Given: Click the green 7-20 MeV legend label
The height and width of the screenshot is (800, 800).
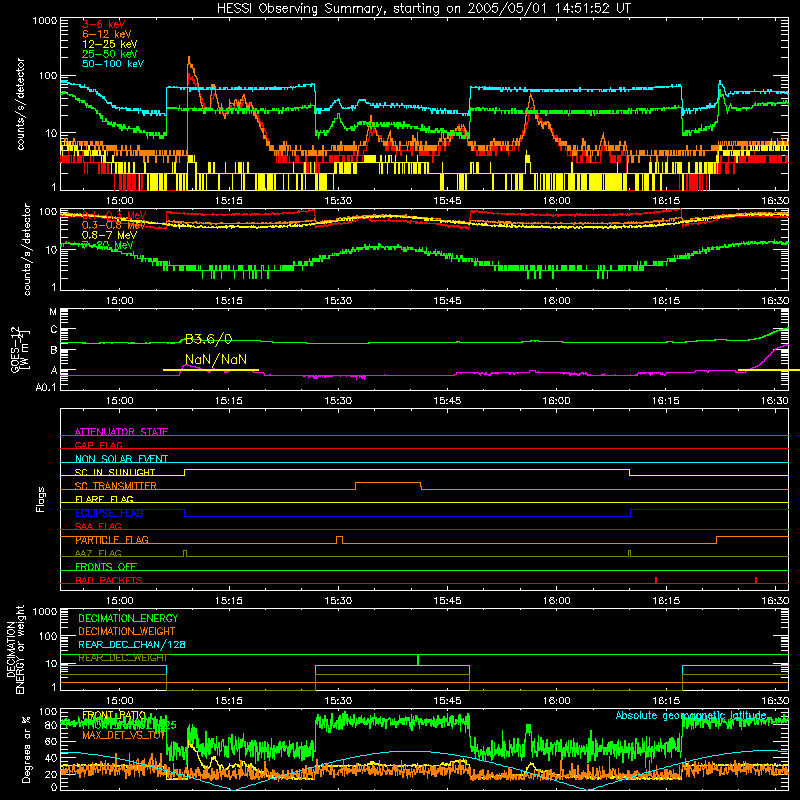Looking at the screenshot, I should [x=107, y=245].
